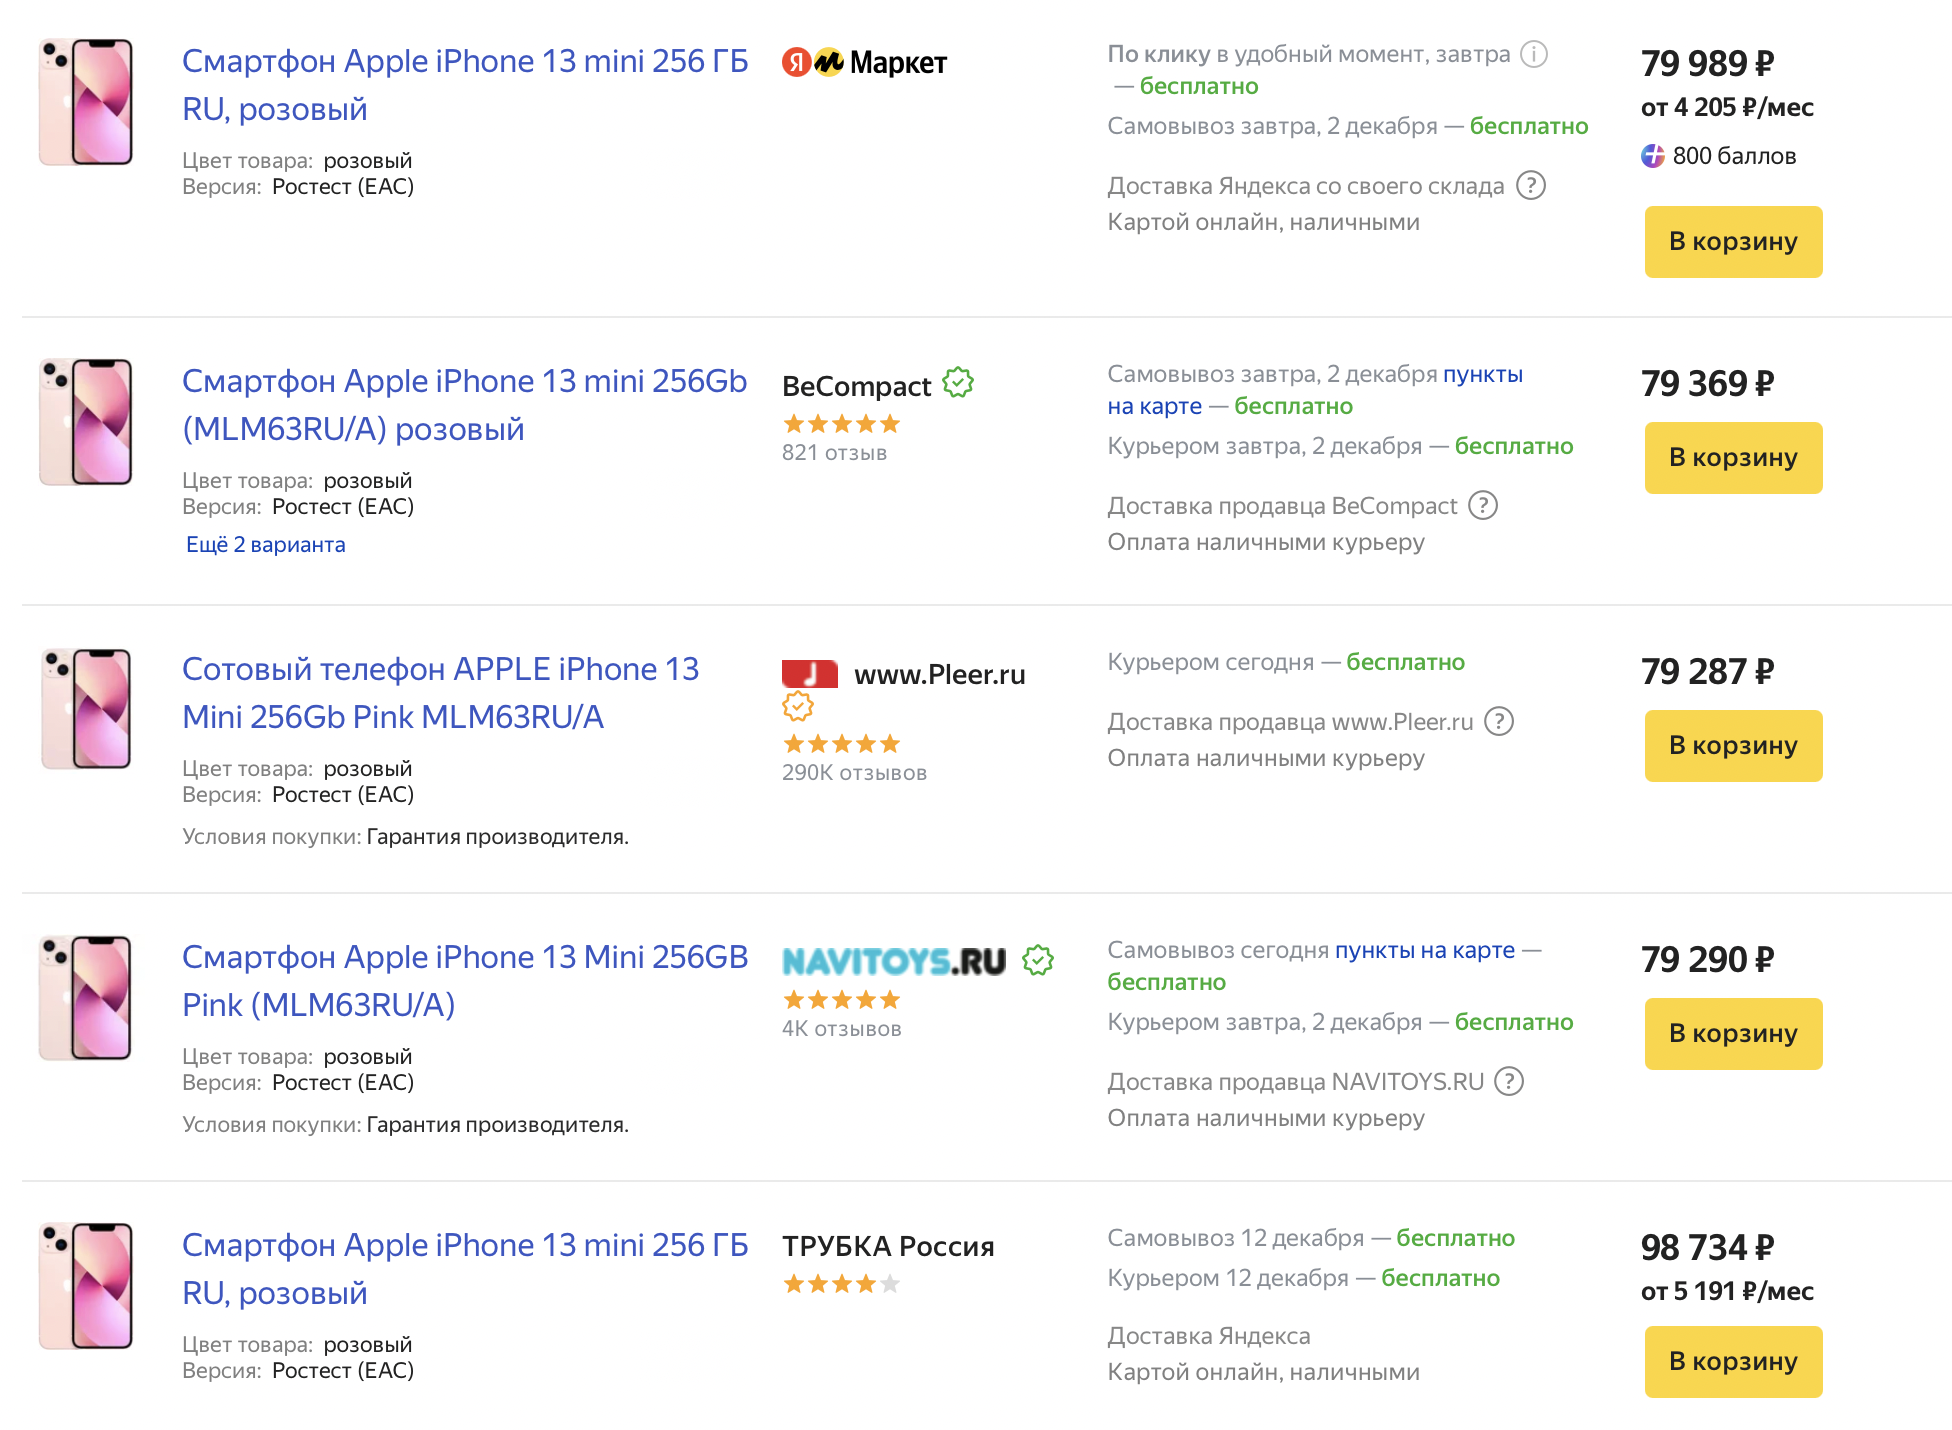This screenshot has width=1952, height=1430.
Task: Click the pink iPhone thumbnail in the NAVITOYS offer
Action: tap(86, 998)
